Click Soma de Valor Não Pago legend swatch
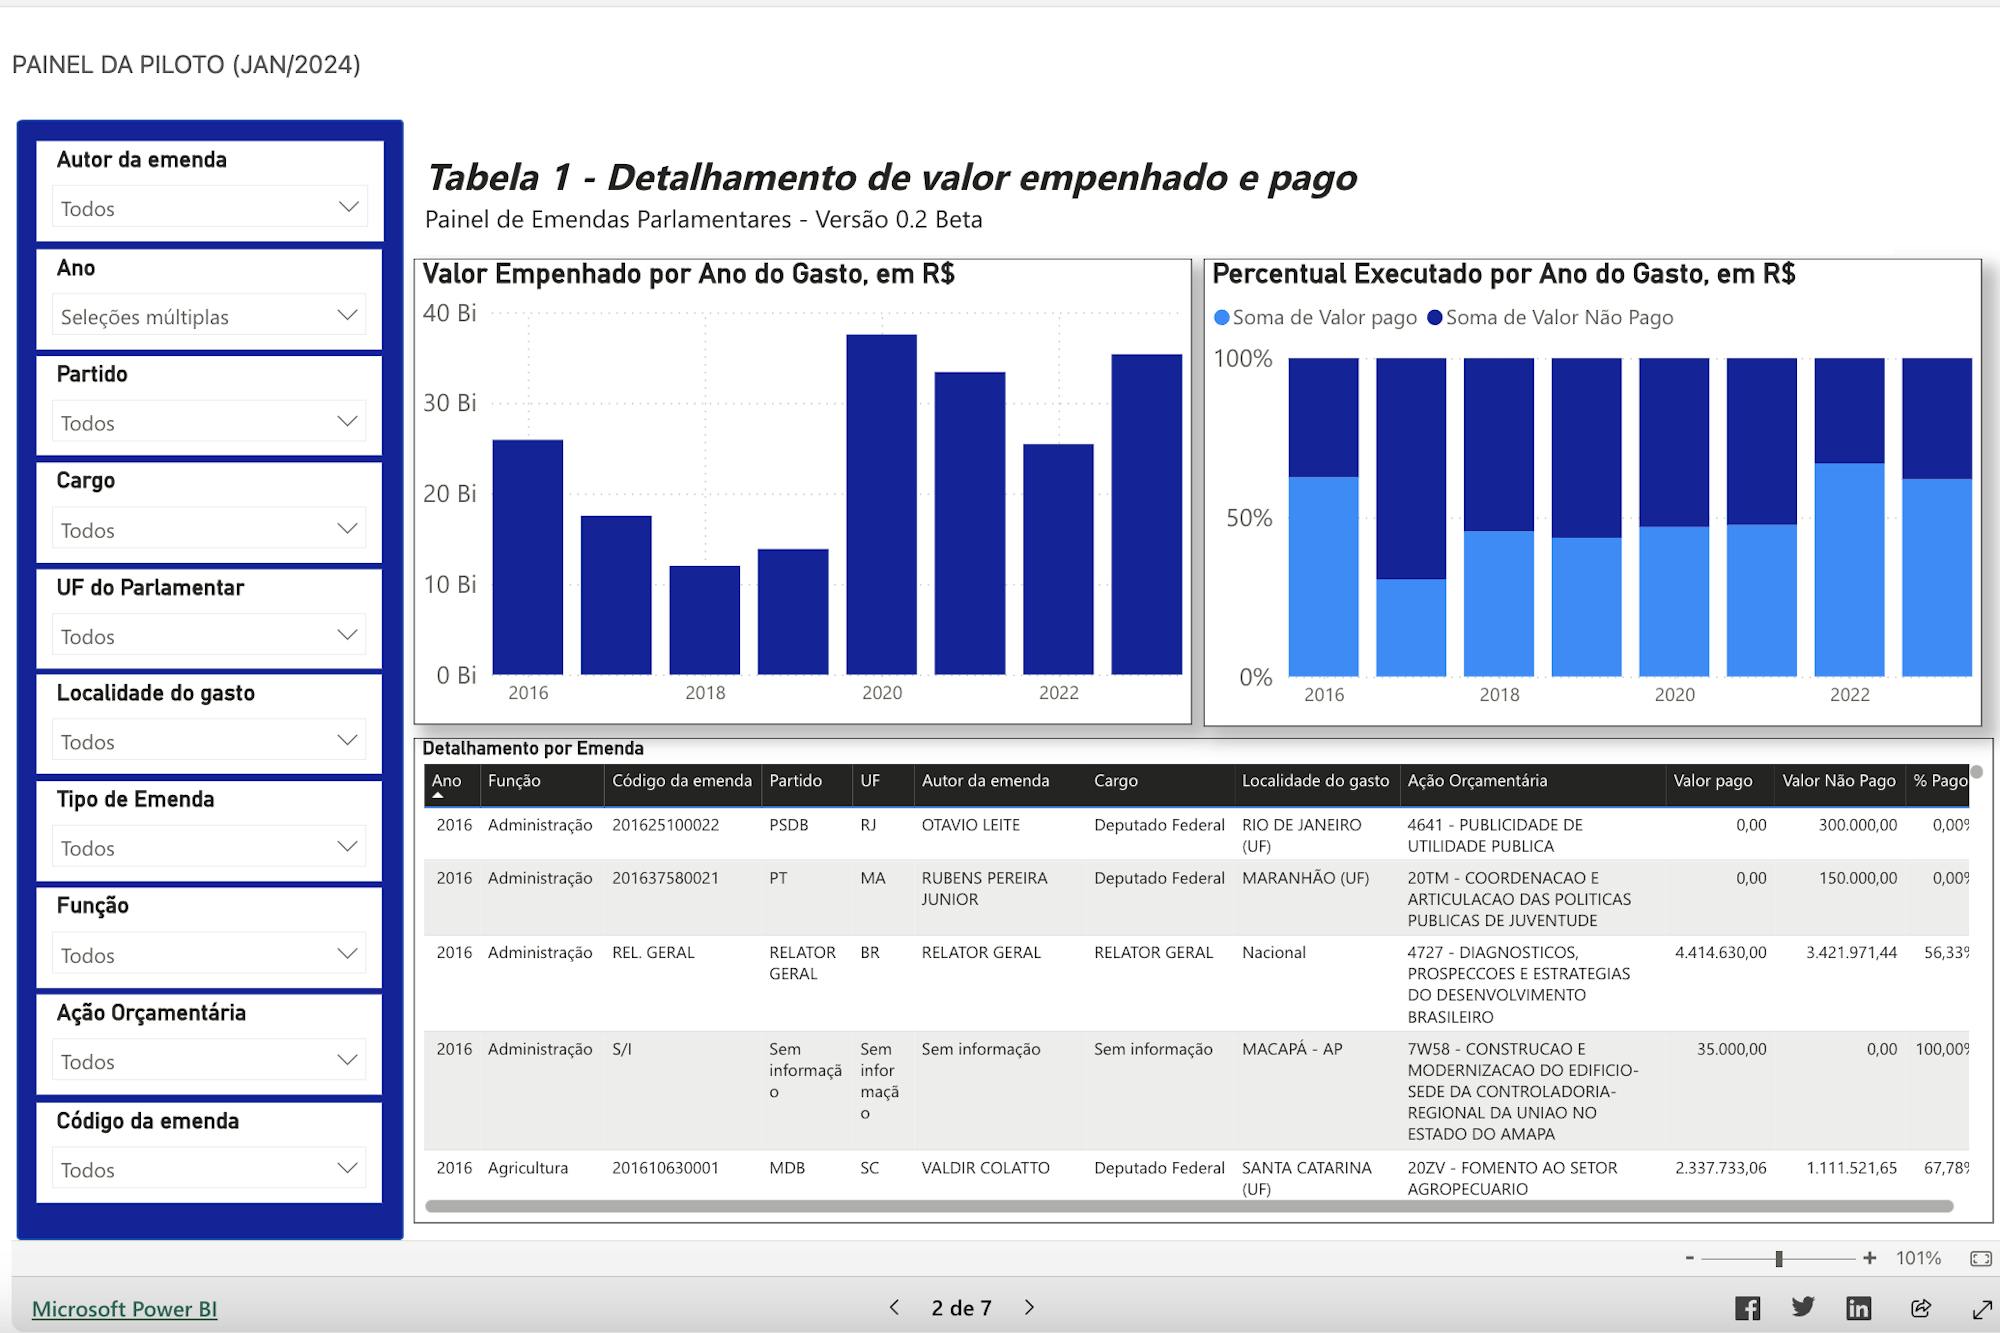The image size is (2000, 1333). tap(1434, 318)
